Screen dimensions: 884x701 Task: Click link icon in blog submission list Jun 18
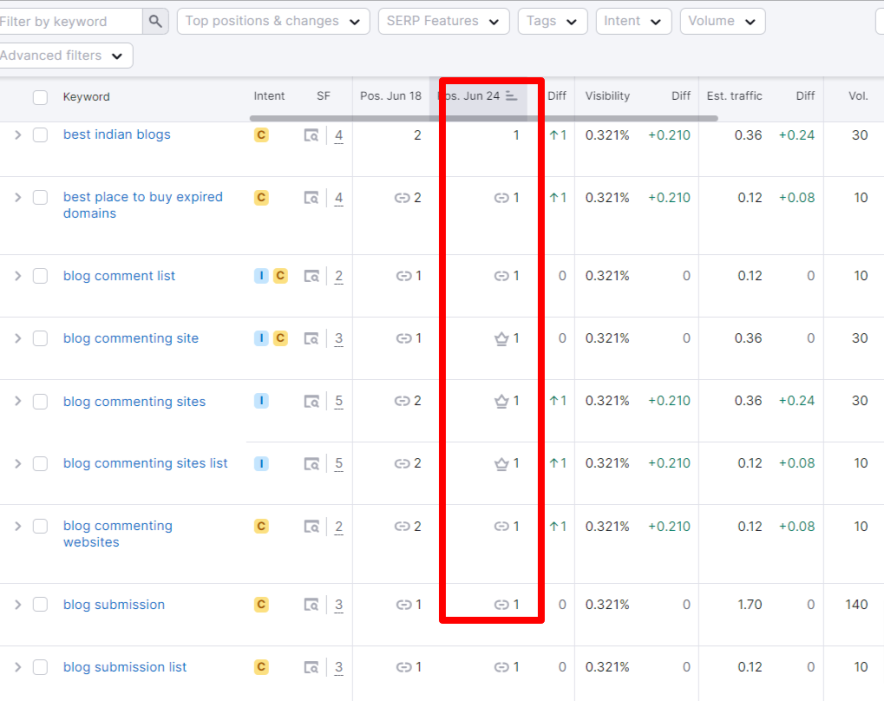tap(403, 668)
